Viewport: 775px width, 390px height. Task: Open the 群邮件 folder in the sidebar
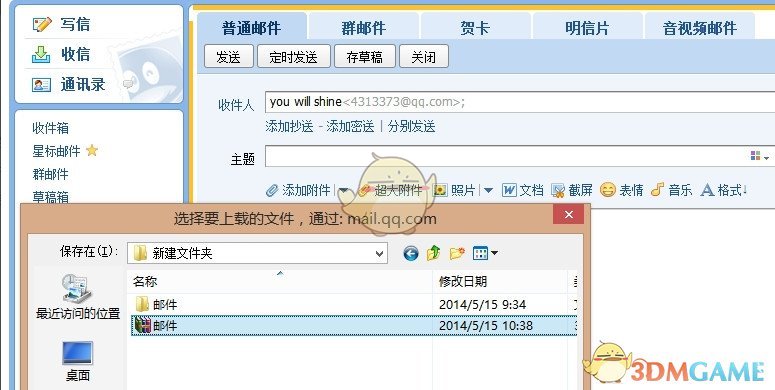point(50,174)
